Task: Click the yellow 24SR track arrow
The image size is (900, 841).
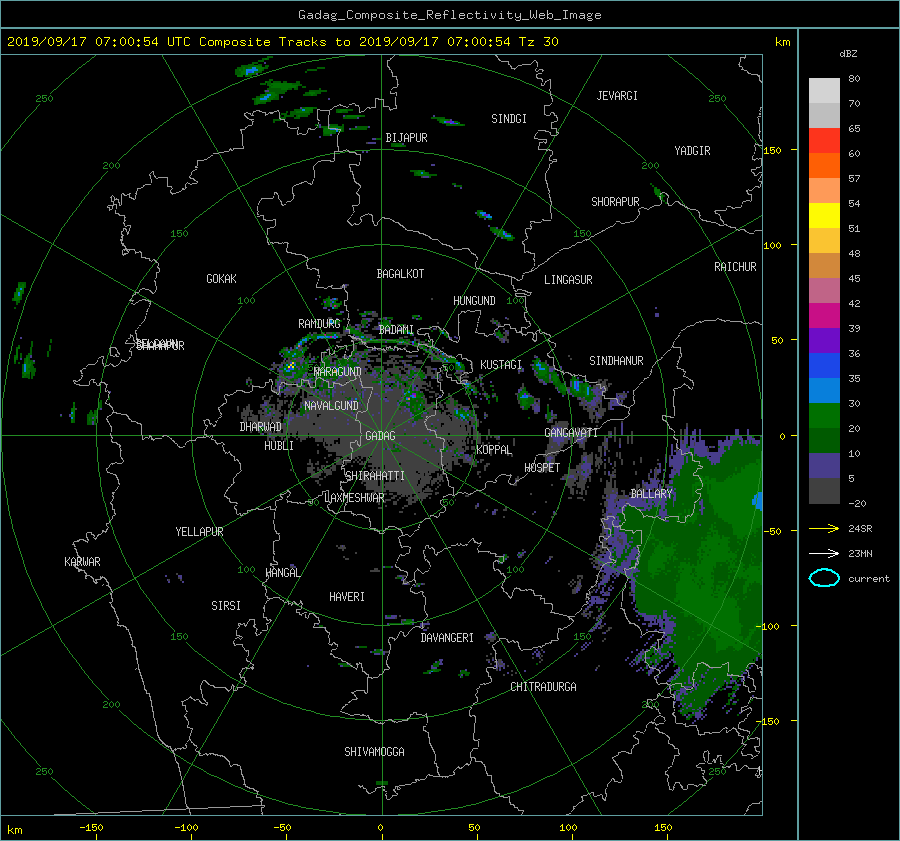Action: tap(824, 529)
